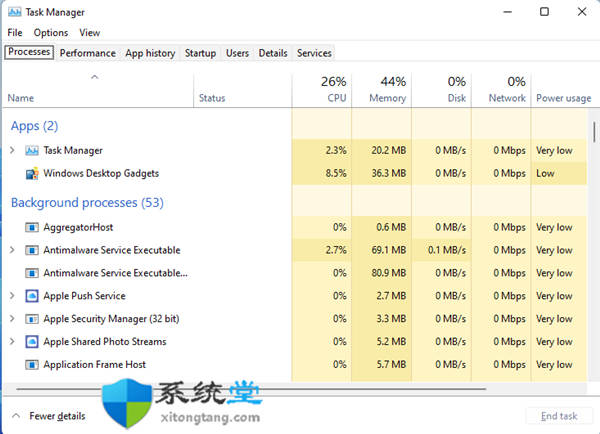Image resolution: width=600 pixels, height=434 pixels.
Task: Open the Startup tab
Action: (200, 53)
